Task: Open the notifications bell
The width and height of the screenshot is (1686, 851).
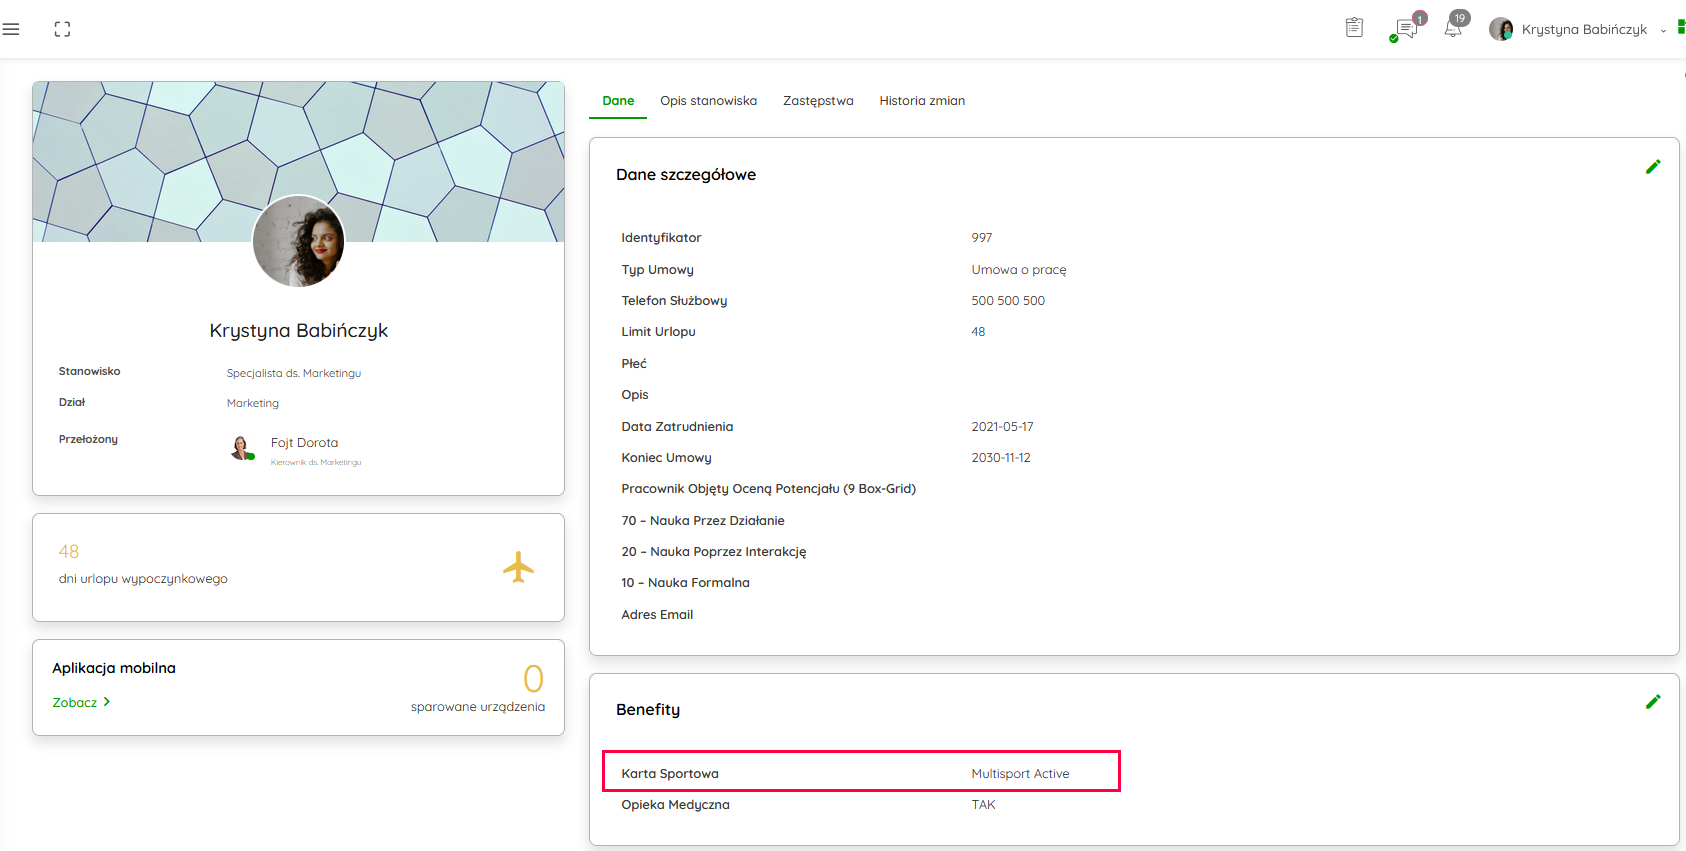Action: 1453,28
